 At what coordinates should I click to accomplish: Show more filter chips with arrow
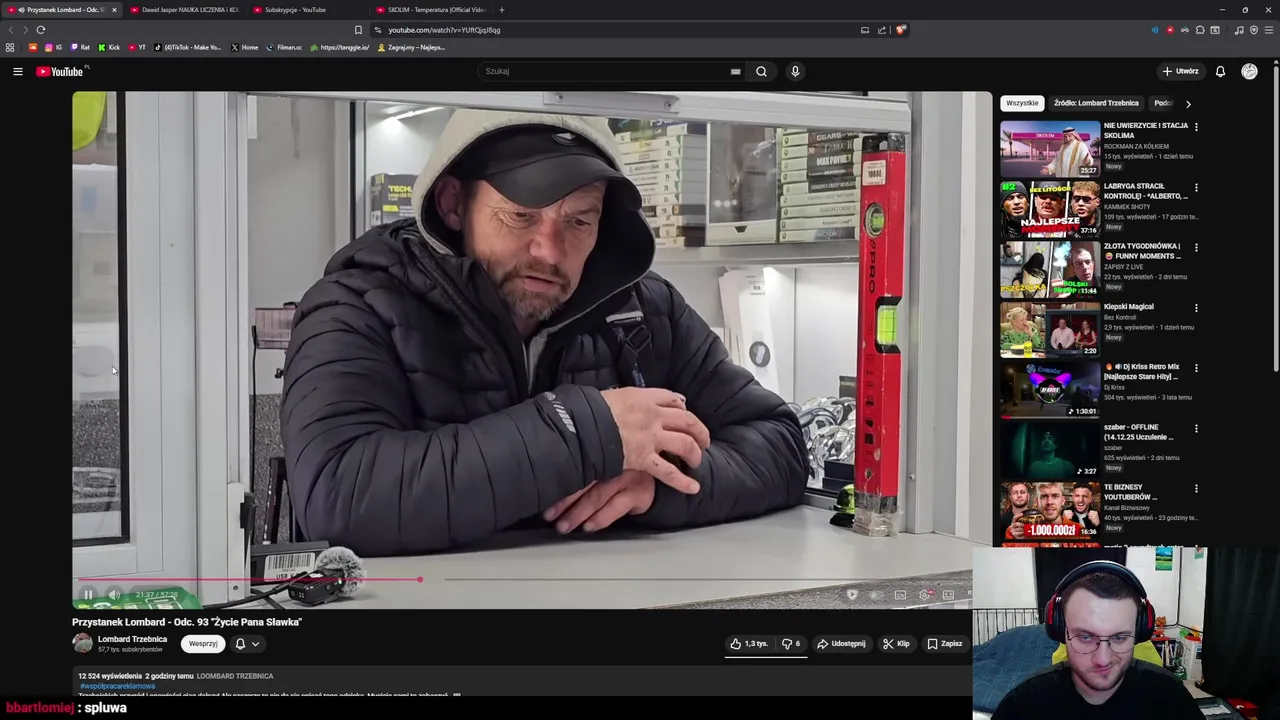click(x=1188, y=103)
